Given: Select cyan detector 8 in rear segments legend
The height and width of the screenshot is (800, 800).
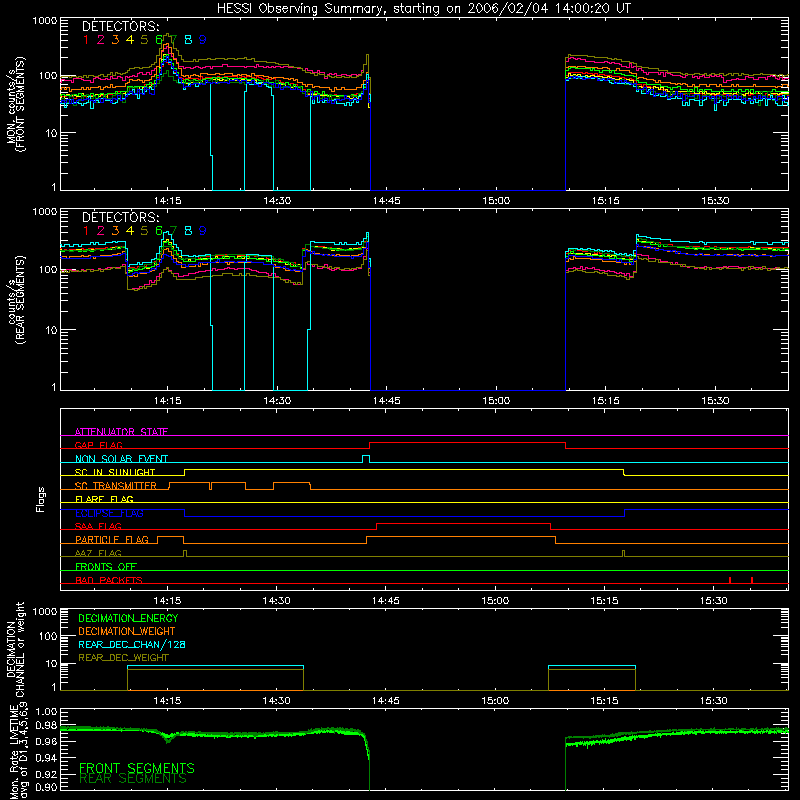Looking at the screenshot, I should (x=188, y=231).
